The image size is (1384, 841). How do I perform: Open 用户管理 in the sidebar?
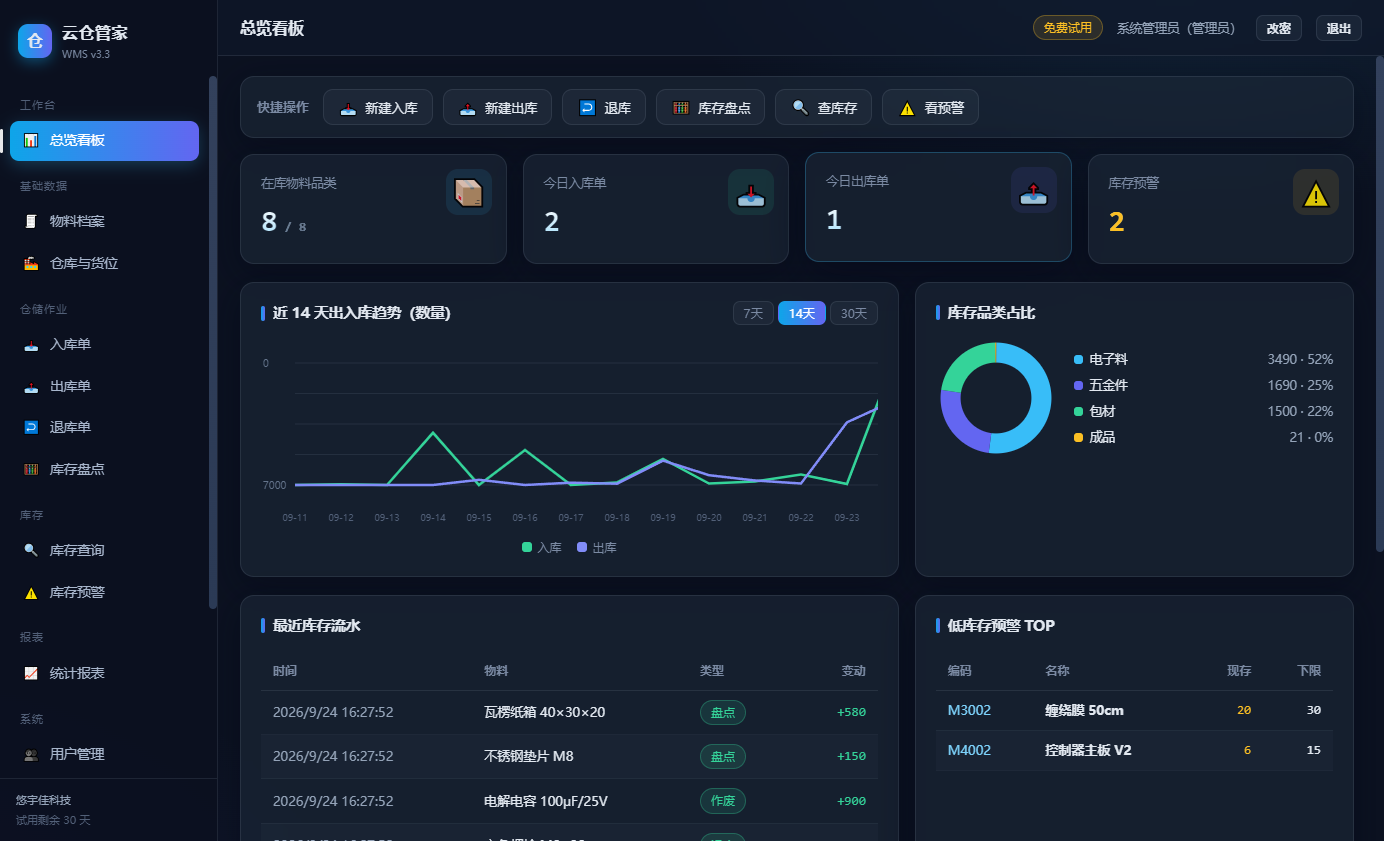(105, 755)
